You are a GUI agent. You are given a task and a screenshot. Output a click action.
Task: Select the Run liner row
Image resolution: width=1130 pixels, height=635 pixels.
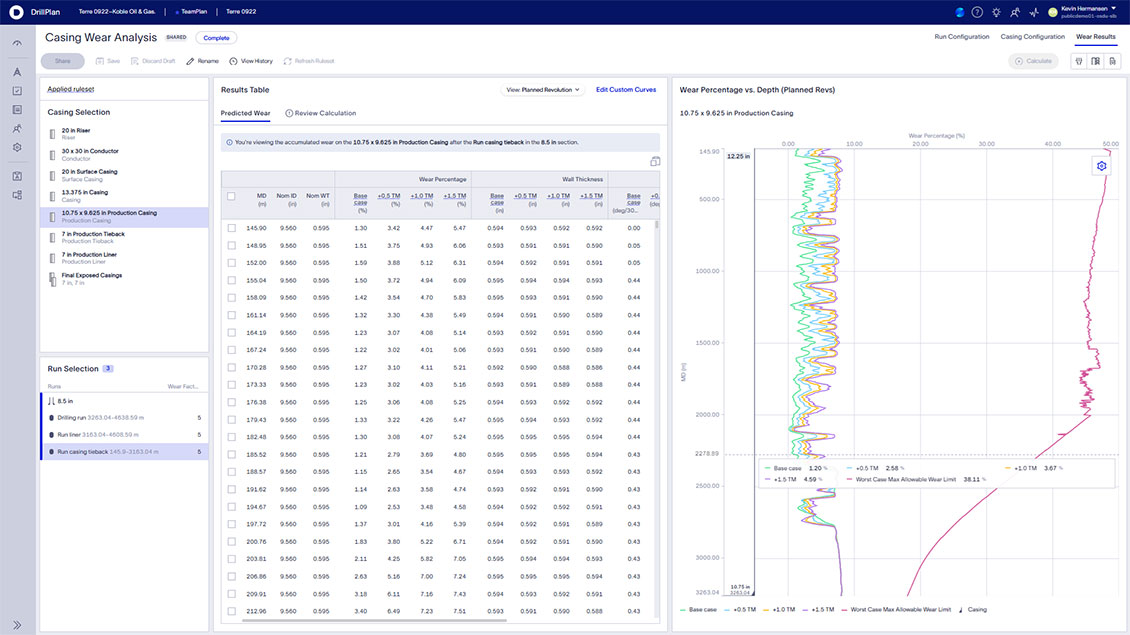124,435
